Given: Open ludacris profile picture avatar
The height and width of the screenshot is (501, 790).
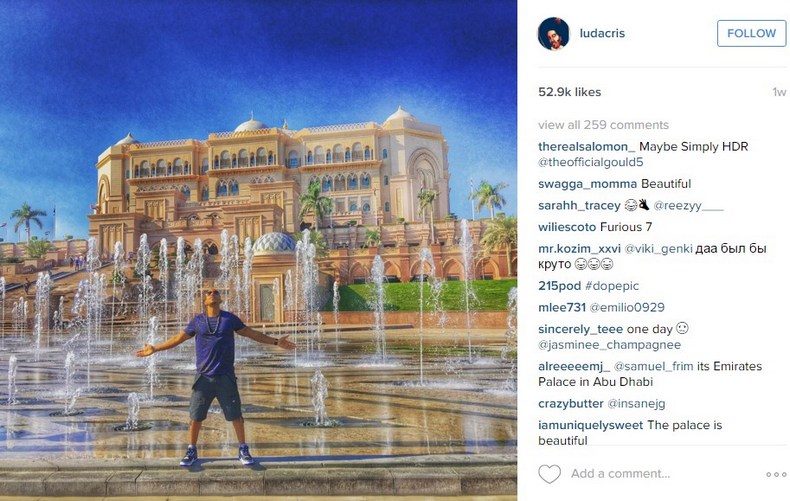Looking at the screenshot, I should [x=554, y=33].
